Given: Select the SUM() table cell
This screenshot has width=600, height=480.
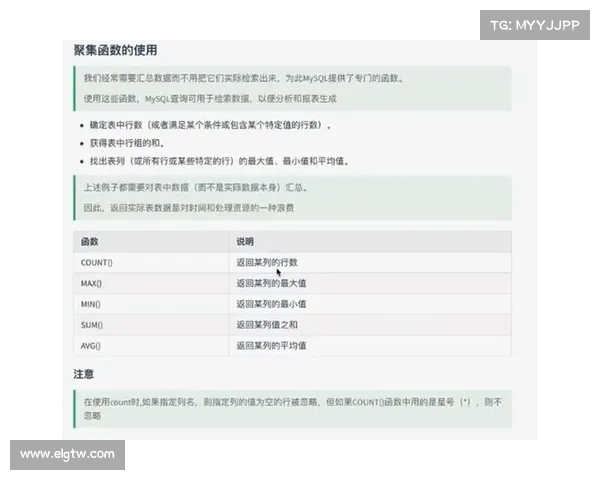Looking at the screenshot, I should 151,325.
